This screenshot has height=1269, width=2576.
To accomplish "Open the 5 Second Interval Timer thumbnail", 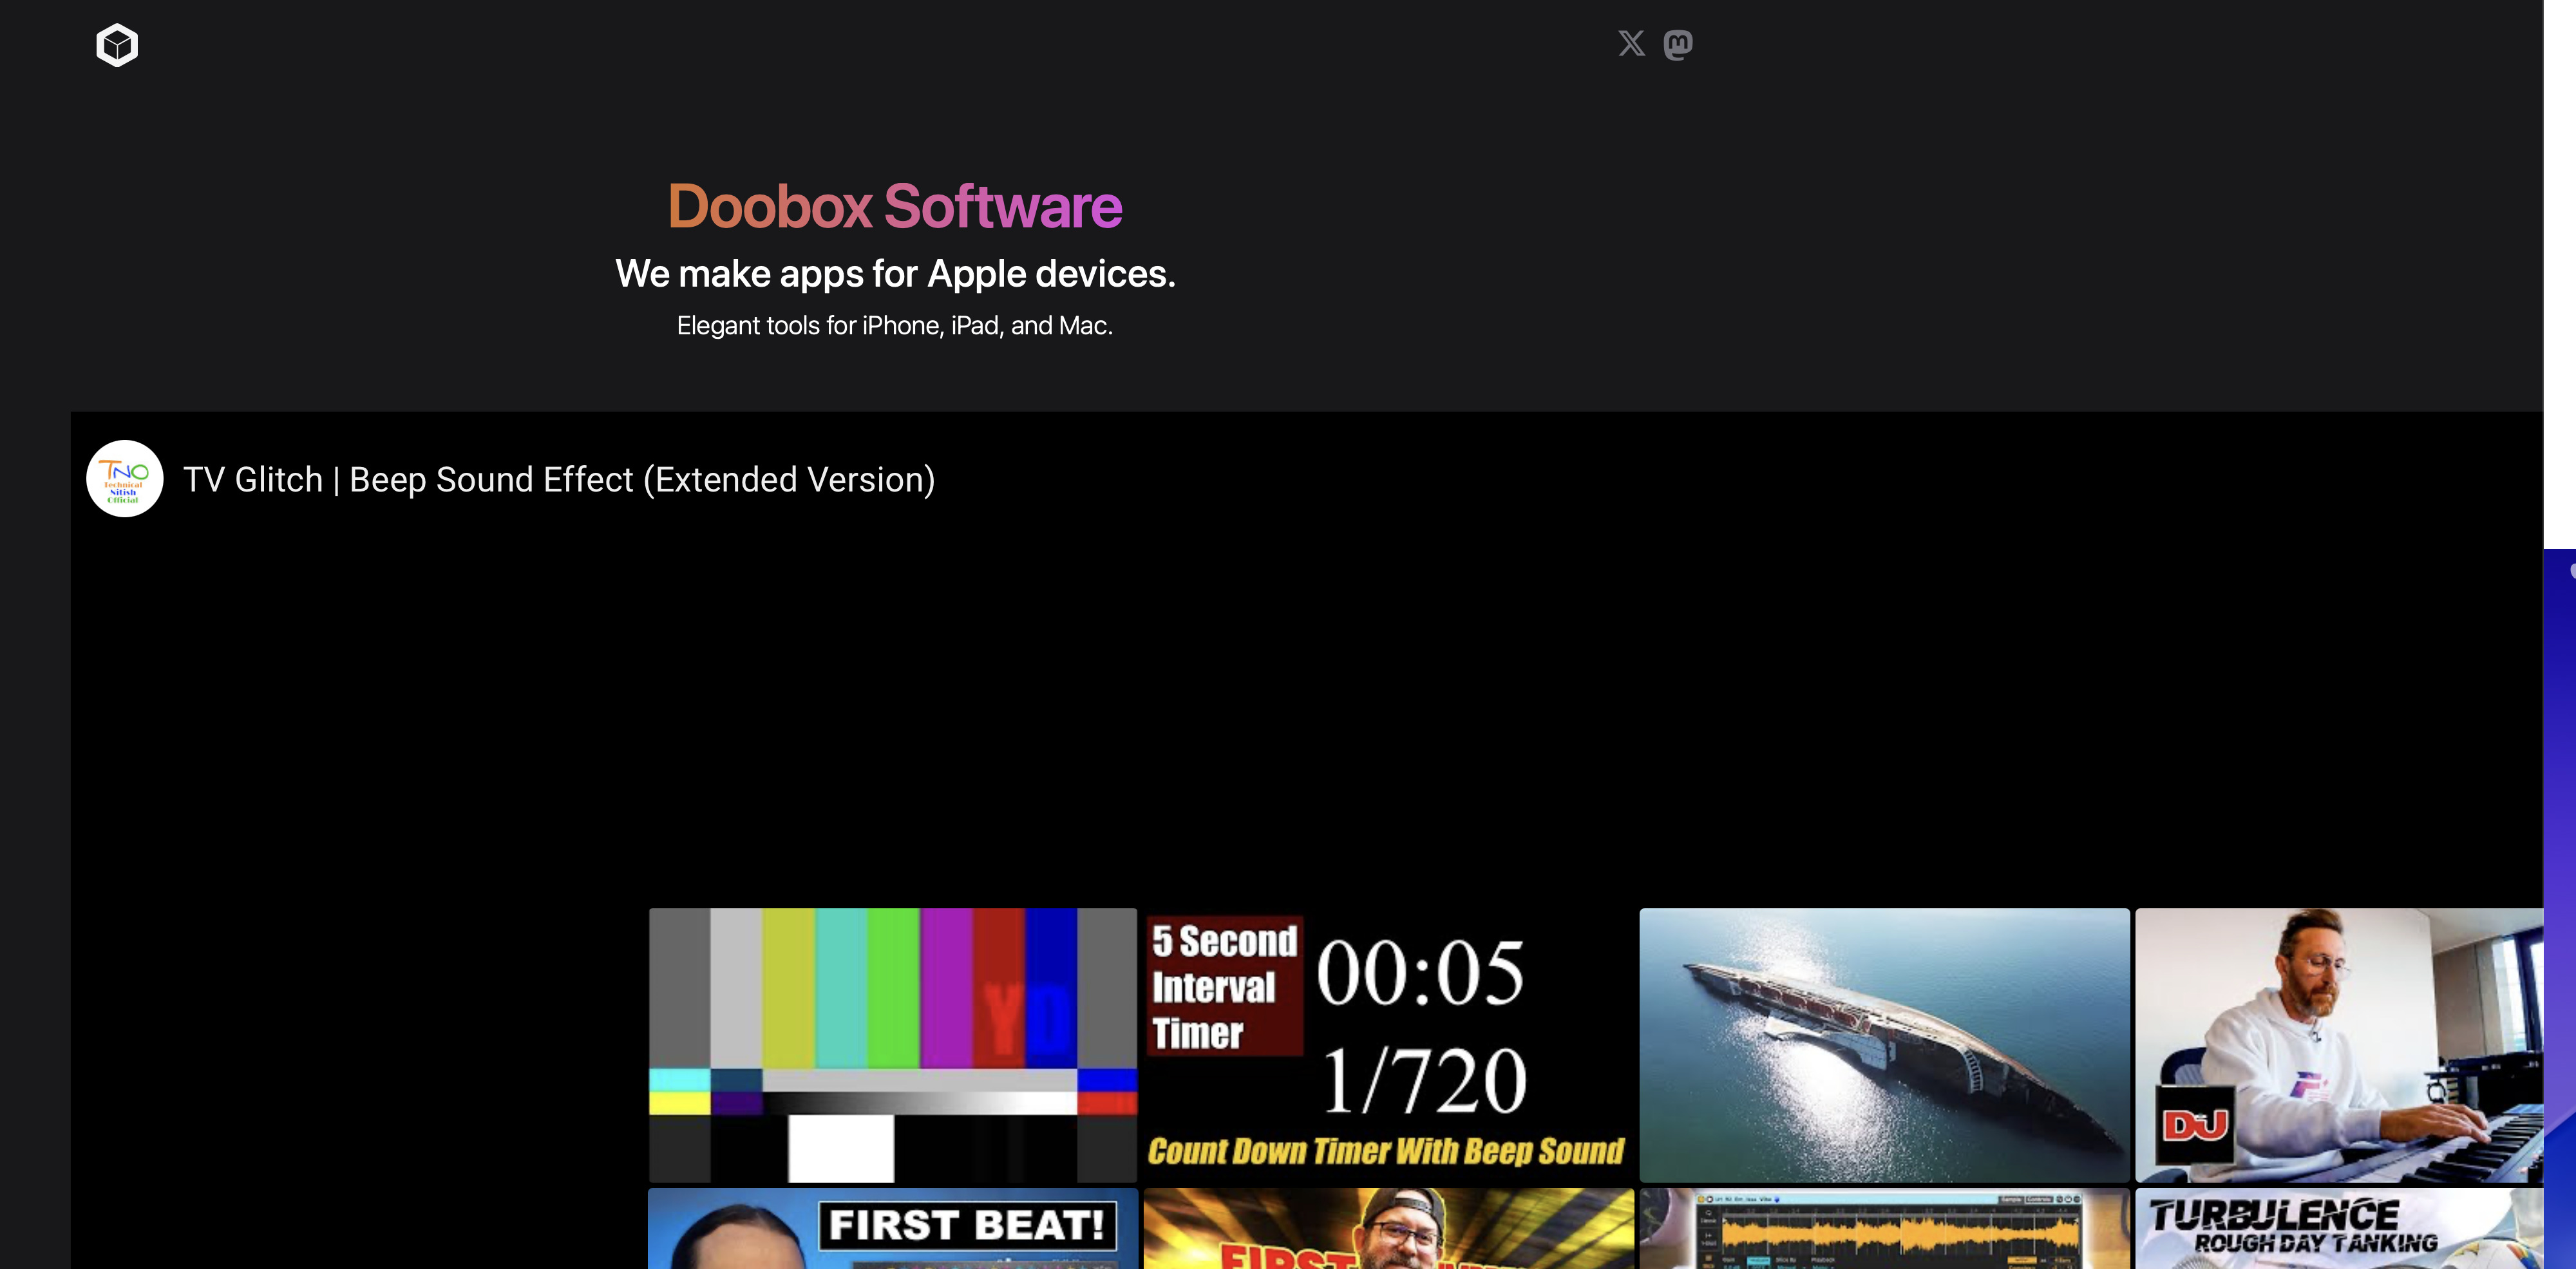I will tap(1388, 1044).
